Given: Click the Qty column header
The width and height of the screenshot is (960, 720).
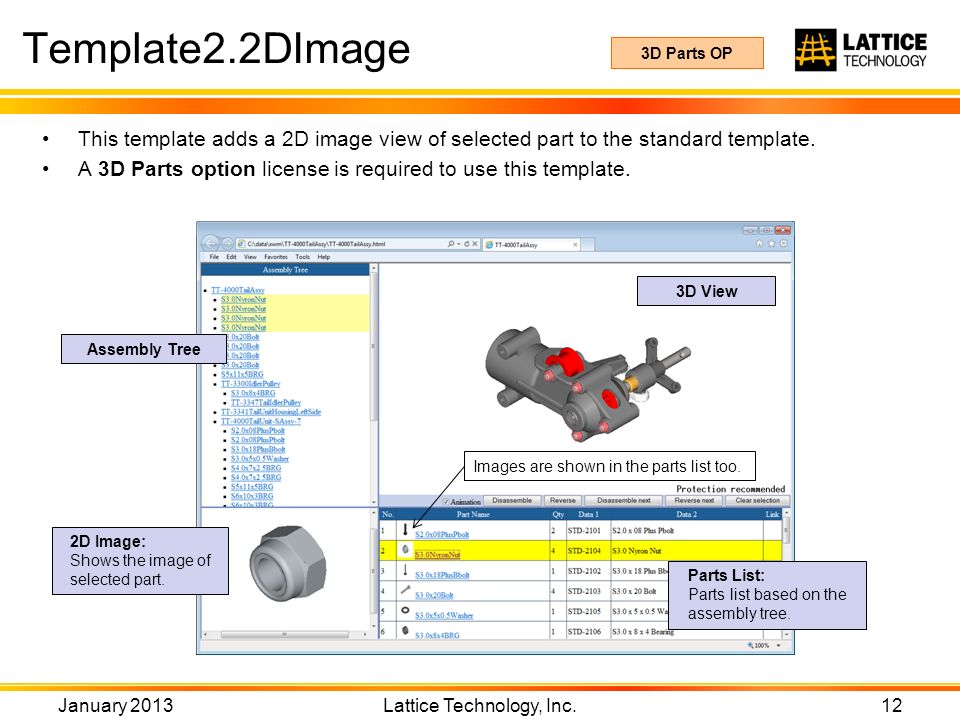Looking at the screenshot, I should [x=558, y=514].
